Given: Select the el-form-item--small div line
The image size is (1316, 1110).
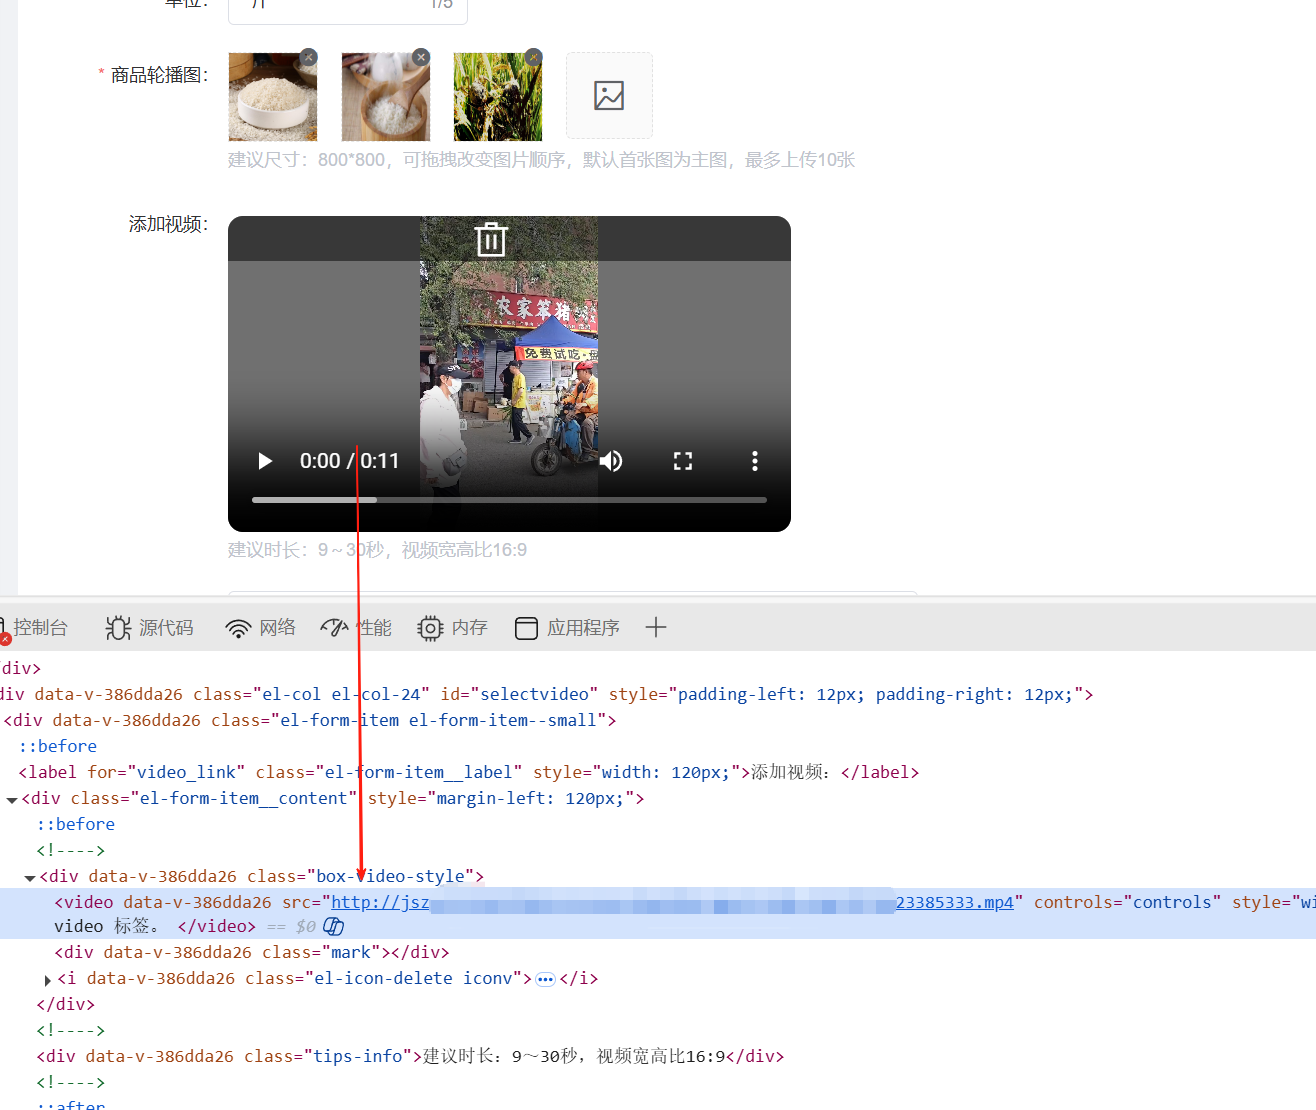Looking at the screenshot, I should coord(310,720).
